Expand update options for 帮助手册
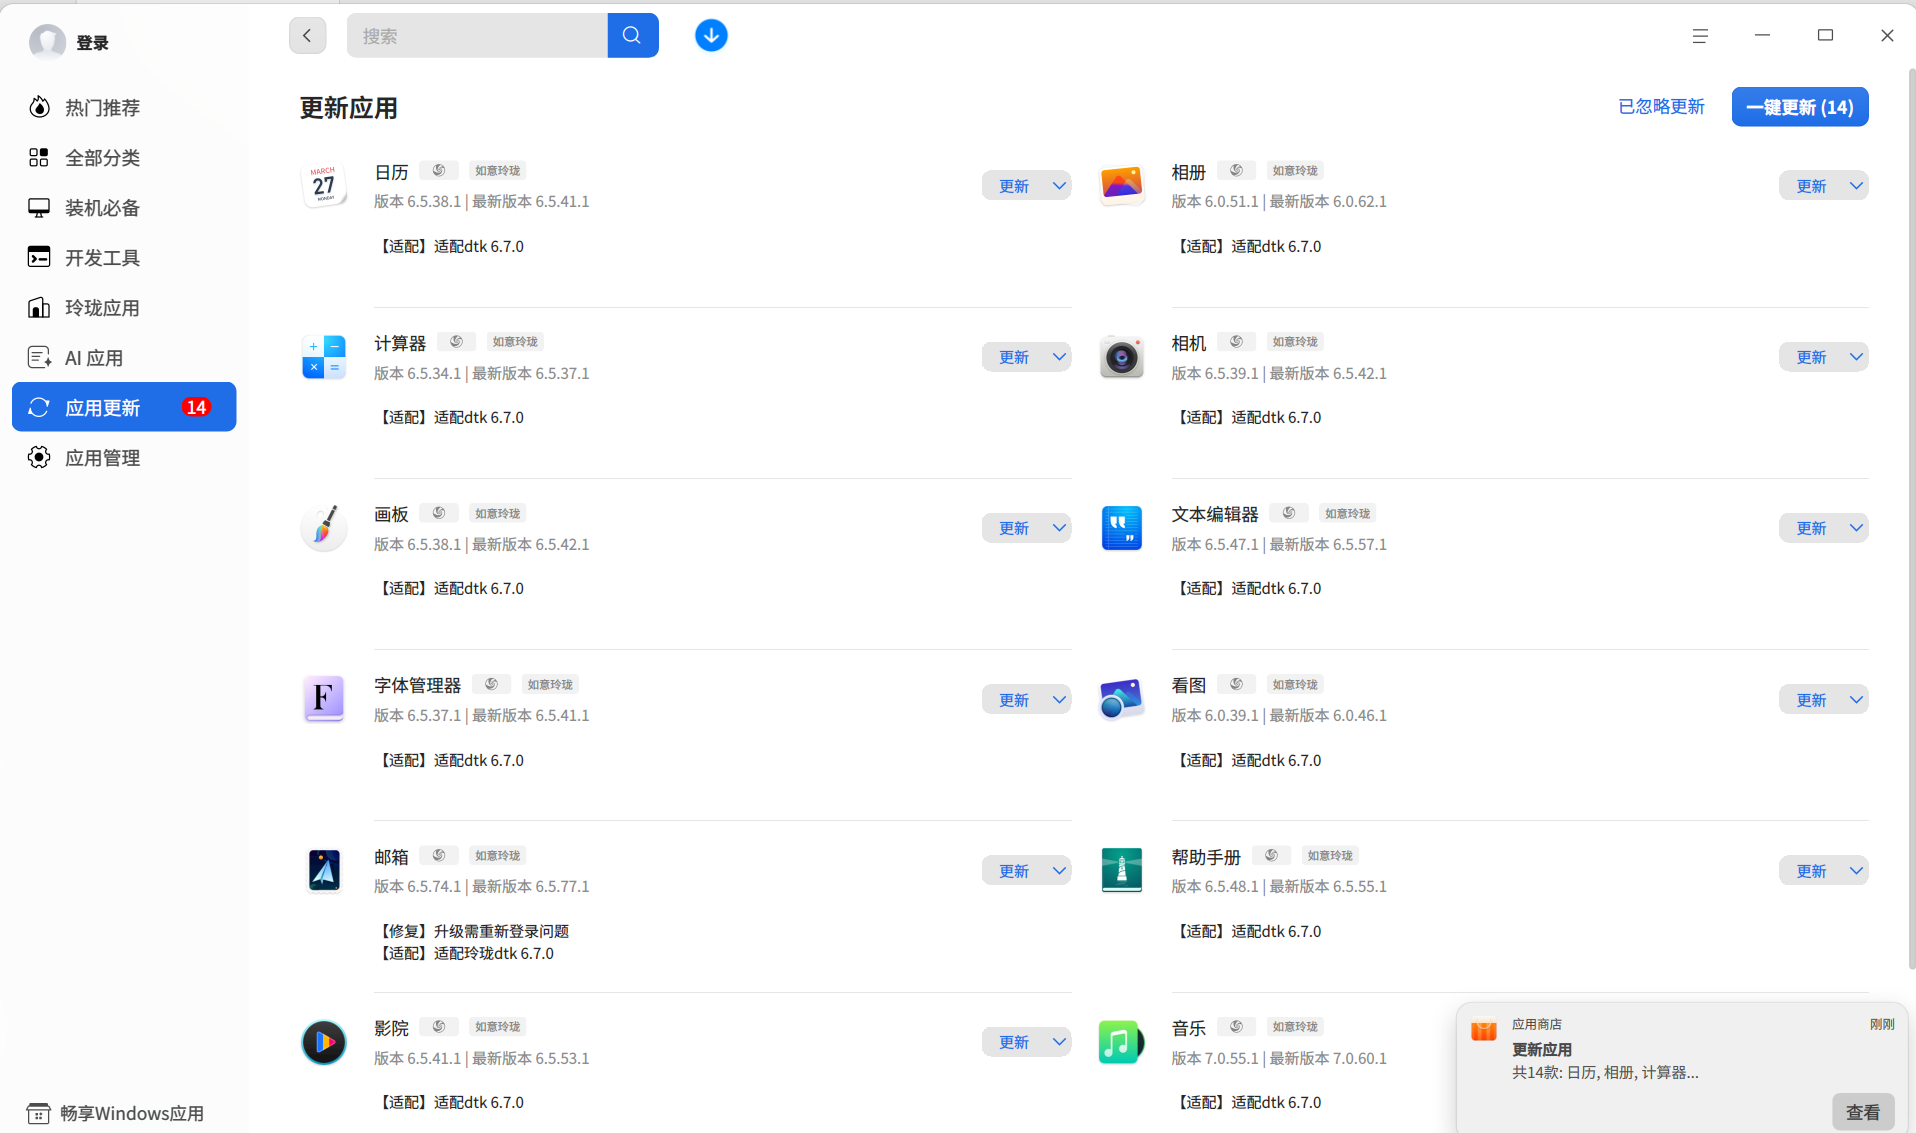The width and height of the screenshot is (1916, 1133). coord(1856,870)
